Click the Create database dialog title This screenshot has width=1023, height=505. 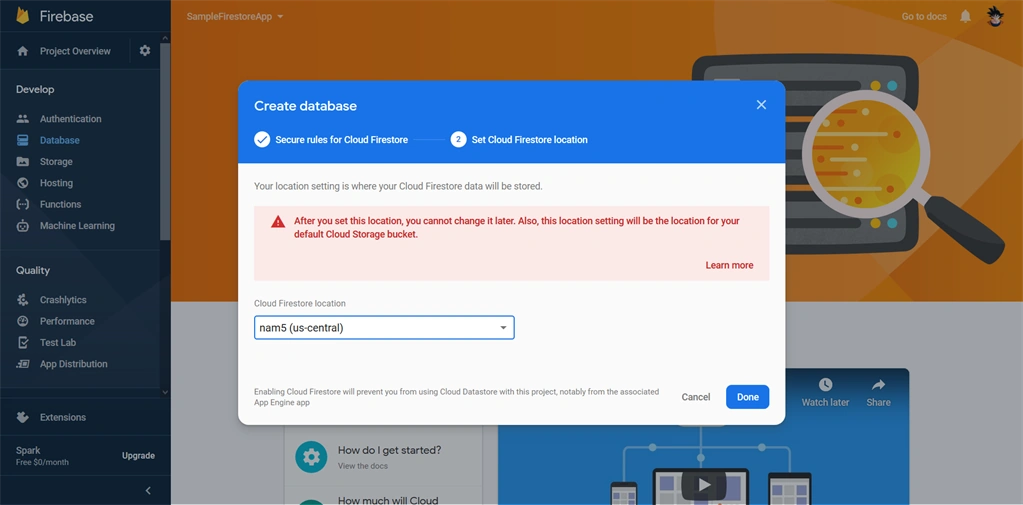click(x=305, y=106)
